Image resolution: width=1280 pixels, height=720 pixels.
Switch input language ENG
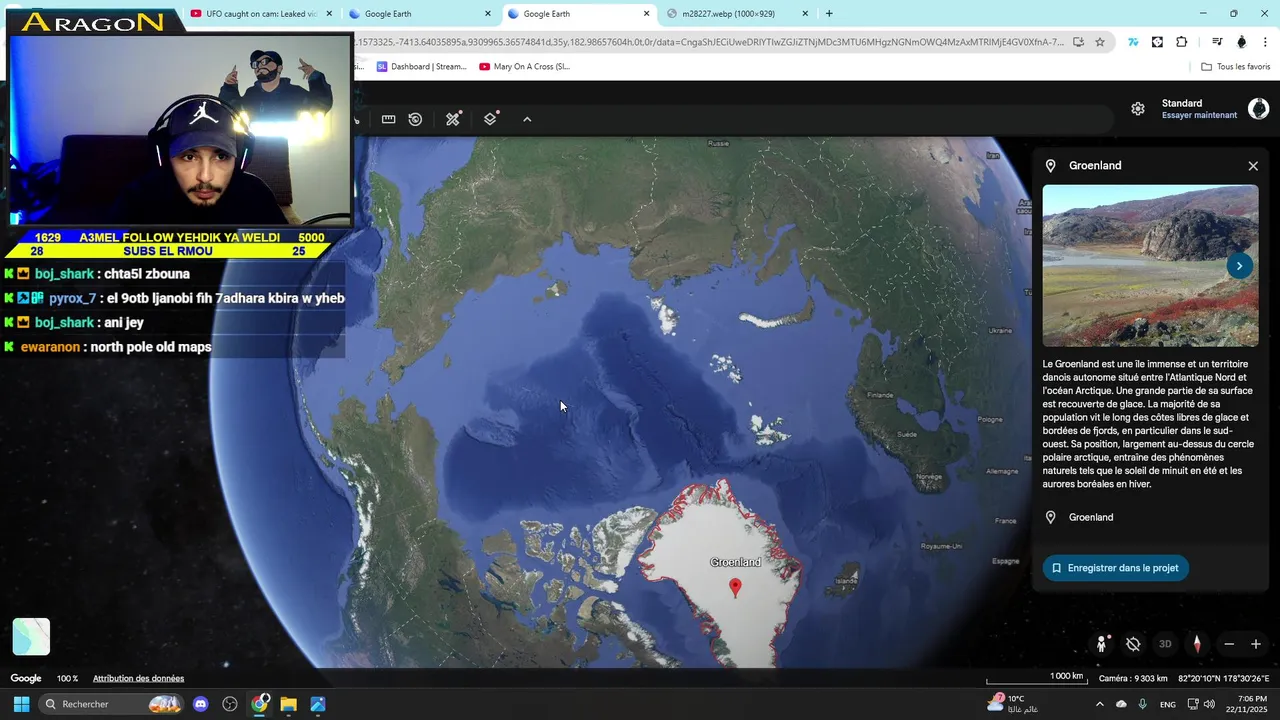point(1168,704)
